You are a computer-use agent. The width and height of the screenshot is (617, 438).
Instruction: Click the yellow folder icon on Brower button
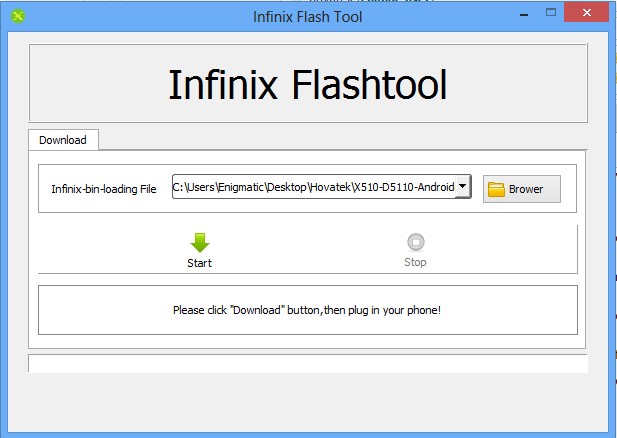(496, 189)
